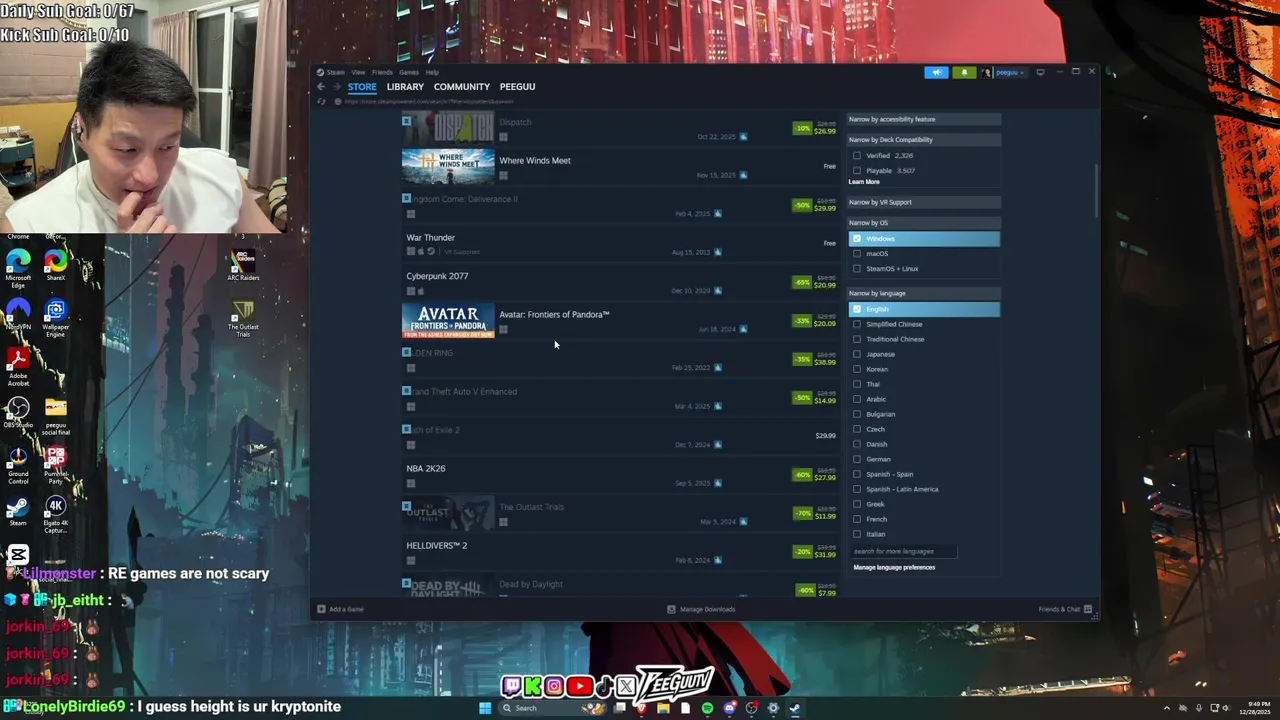Check the German language filter
This screenshot has height=720, width=1280.
tap(856, 459)
